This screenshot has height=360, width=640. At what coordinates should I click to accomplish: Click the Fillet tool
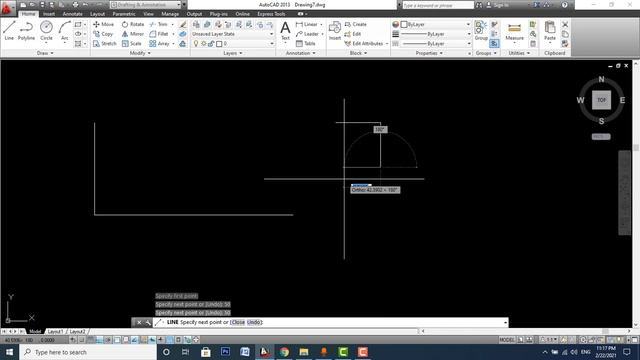[x=159, y=34]
